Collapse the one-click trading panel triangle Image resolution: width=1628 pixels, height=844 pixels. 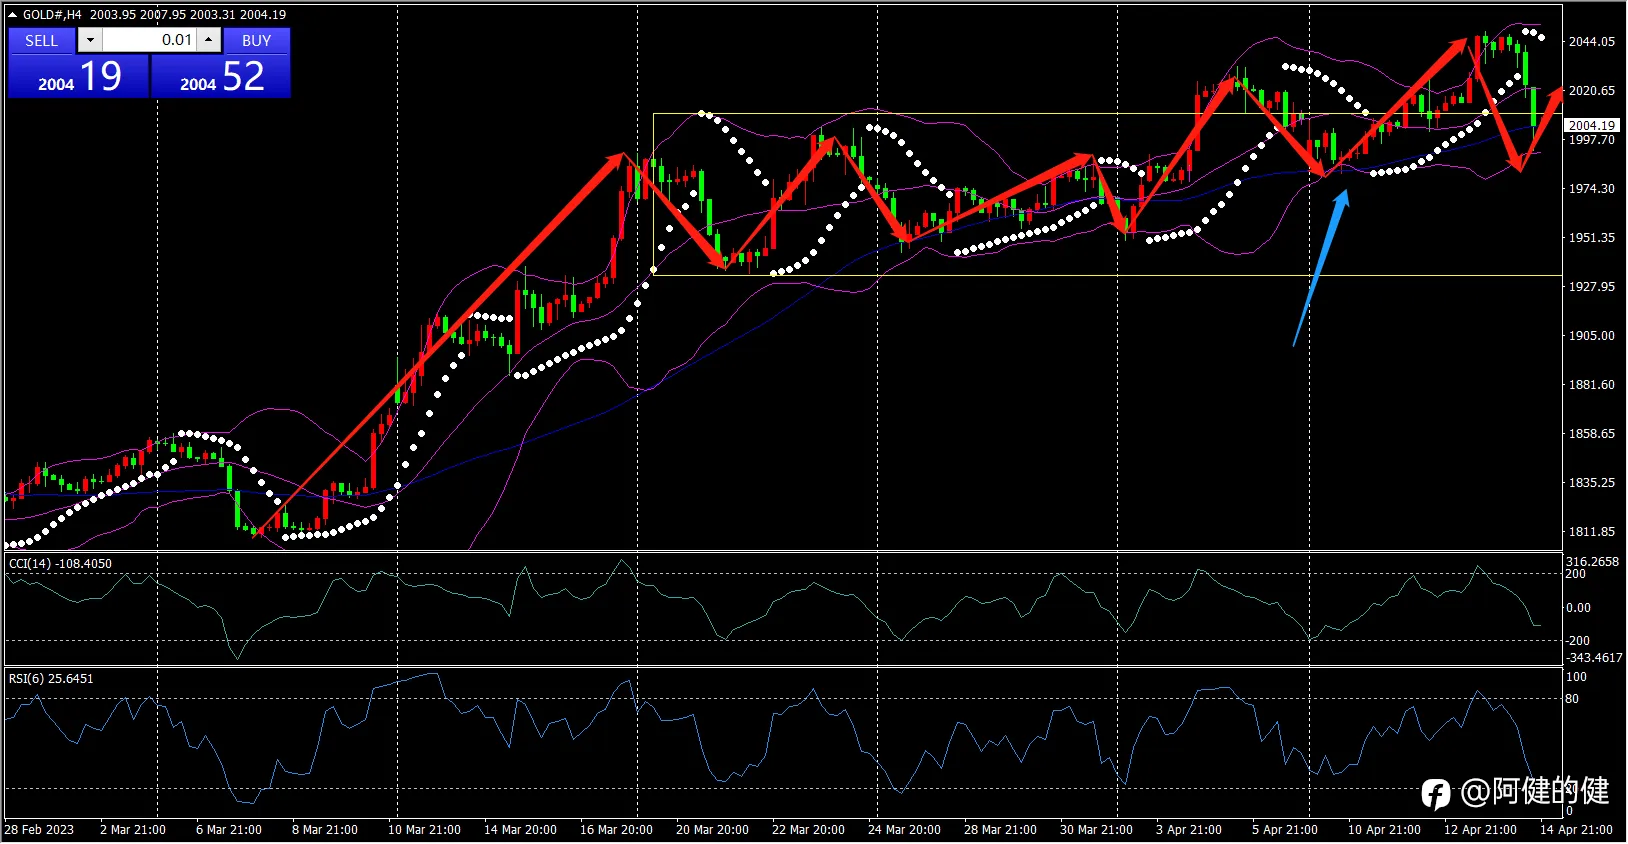(x=13, y=15)
